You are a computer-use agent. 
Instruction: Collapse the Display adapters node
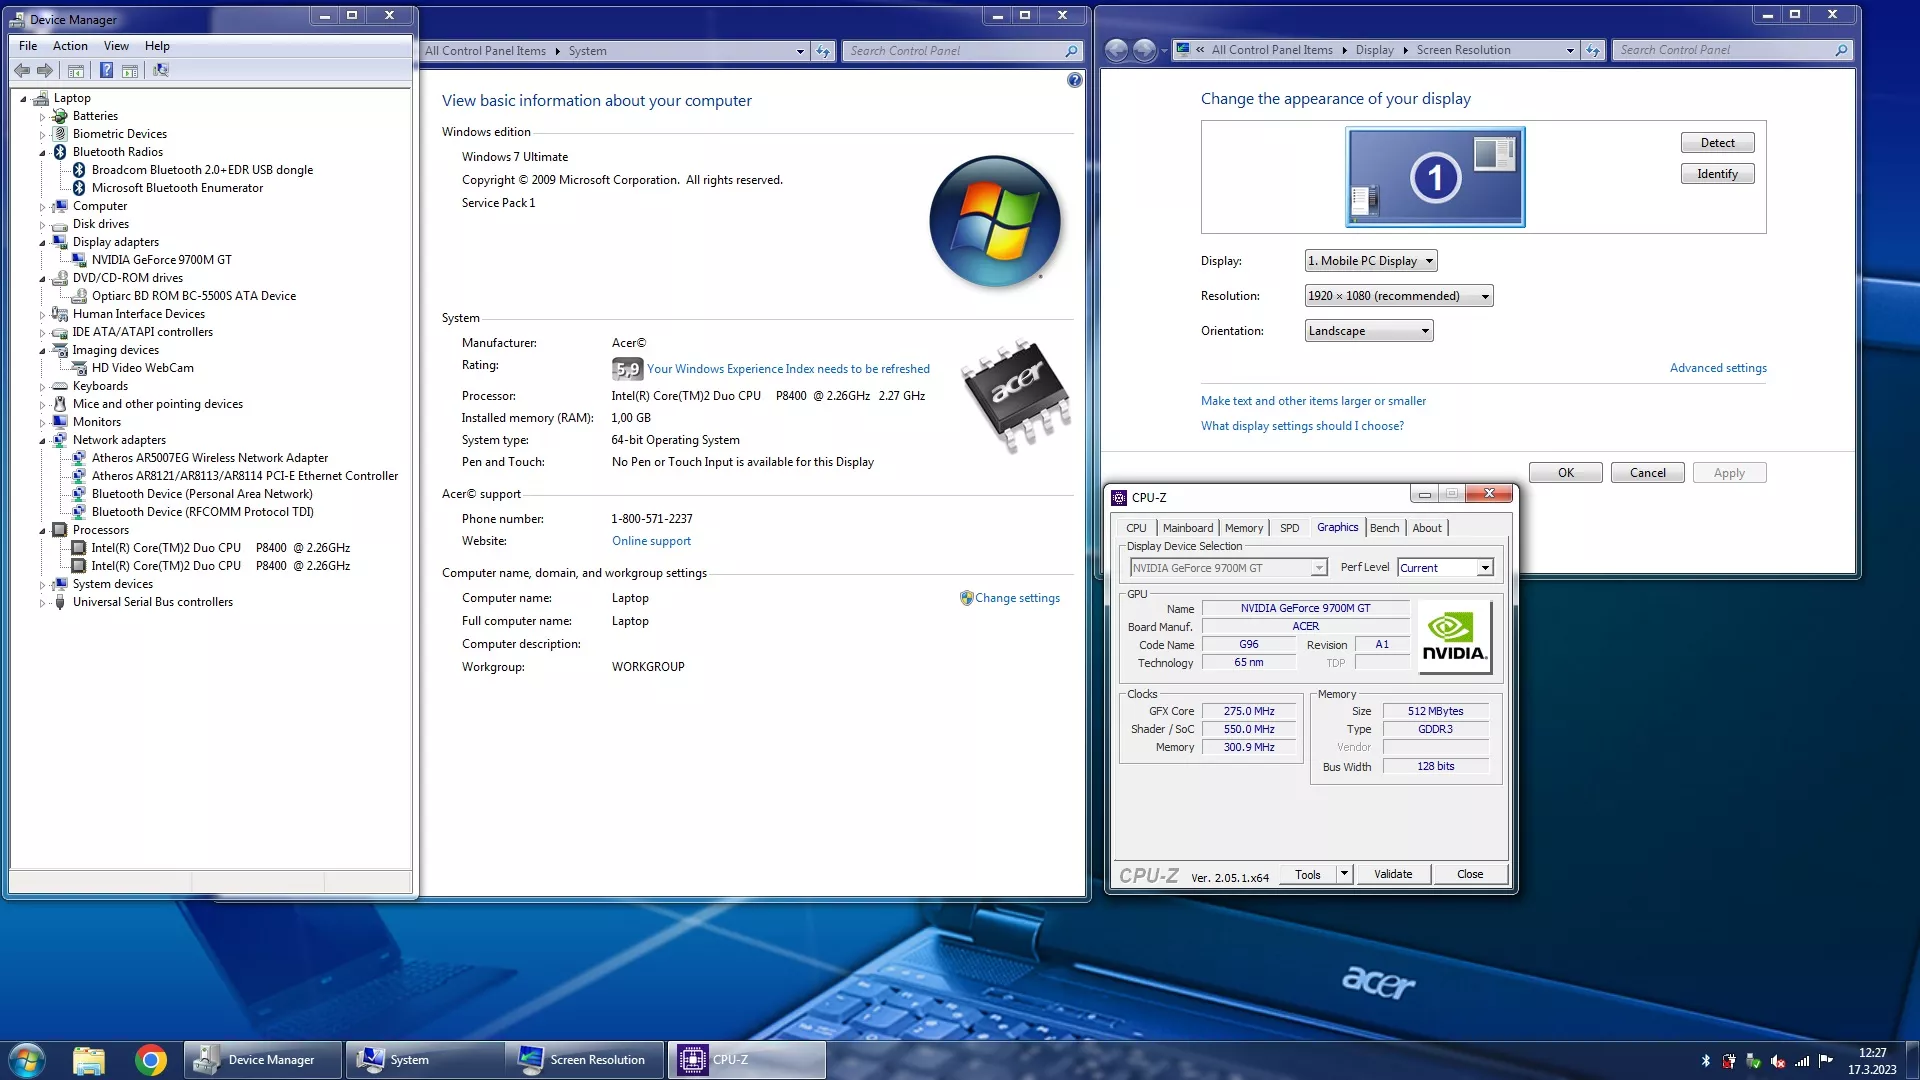point(42,243)
